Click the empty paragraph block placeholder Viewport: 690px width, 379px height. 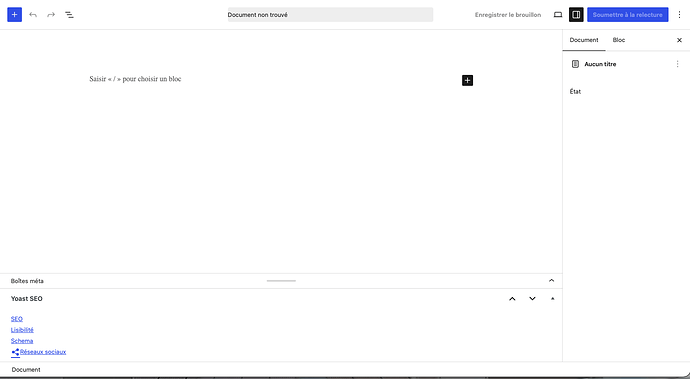(x=135, y=79)
